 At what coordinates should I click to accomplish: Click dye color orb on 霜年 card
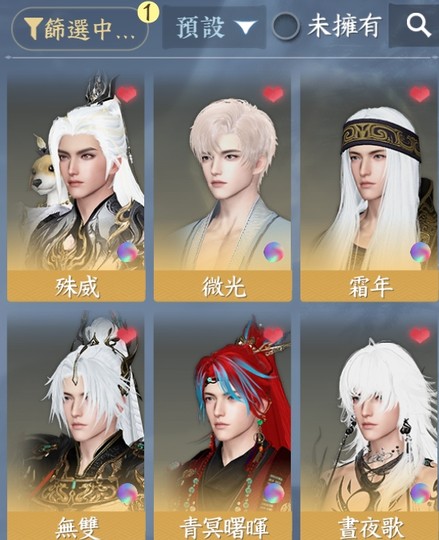click(420, 252)
